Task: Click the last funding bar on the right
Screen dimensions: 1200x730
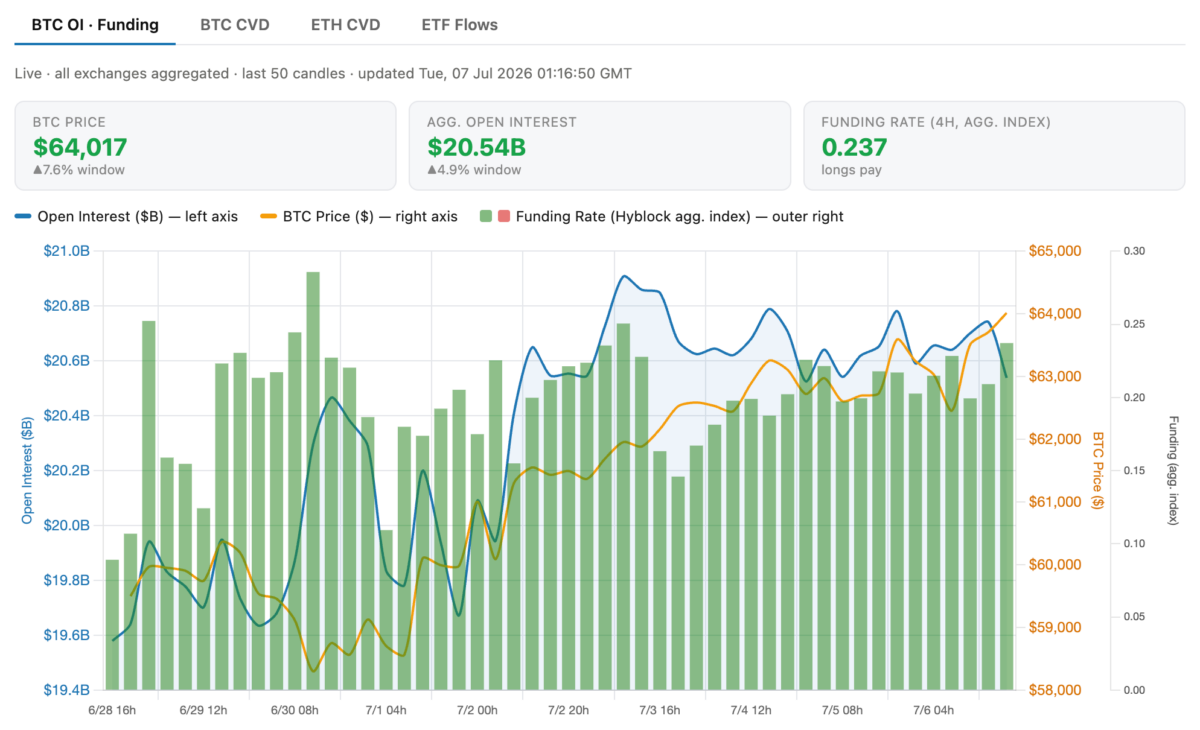Action: 1007,516
